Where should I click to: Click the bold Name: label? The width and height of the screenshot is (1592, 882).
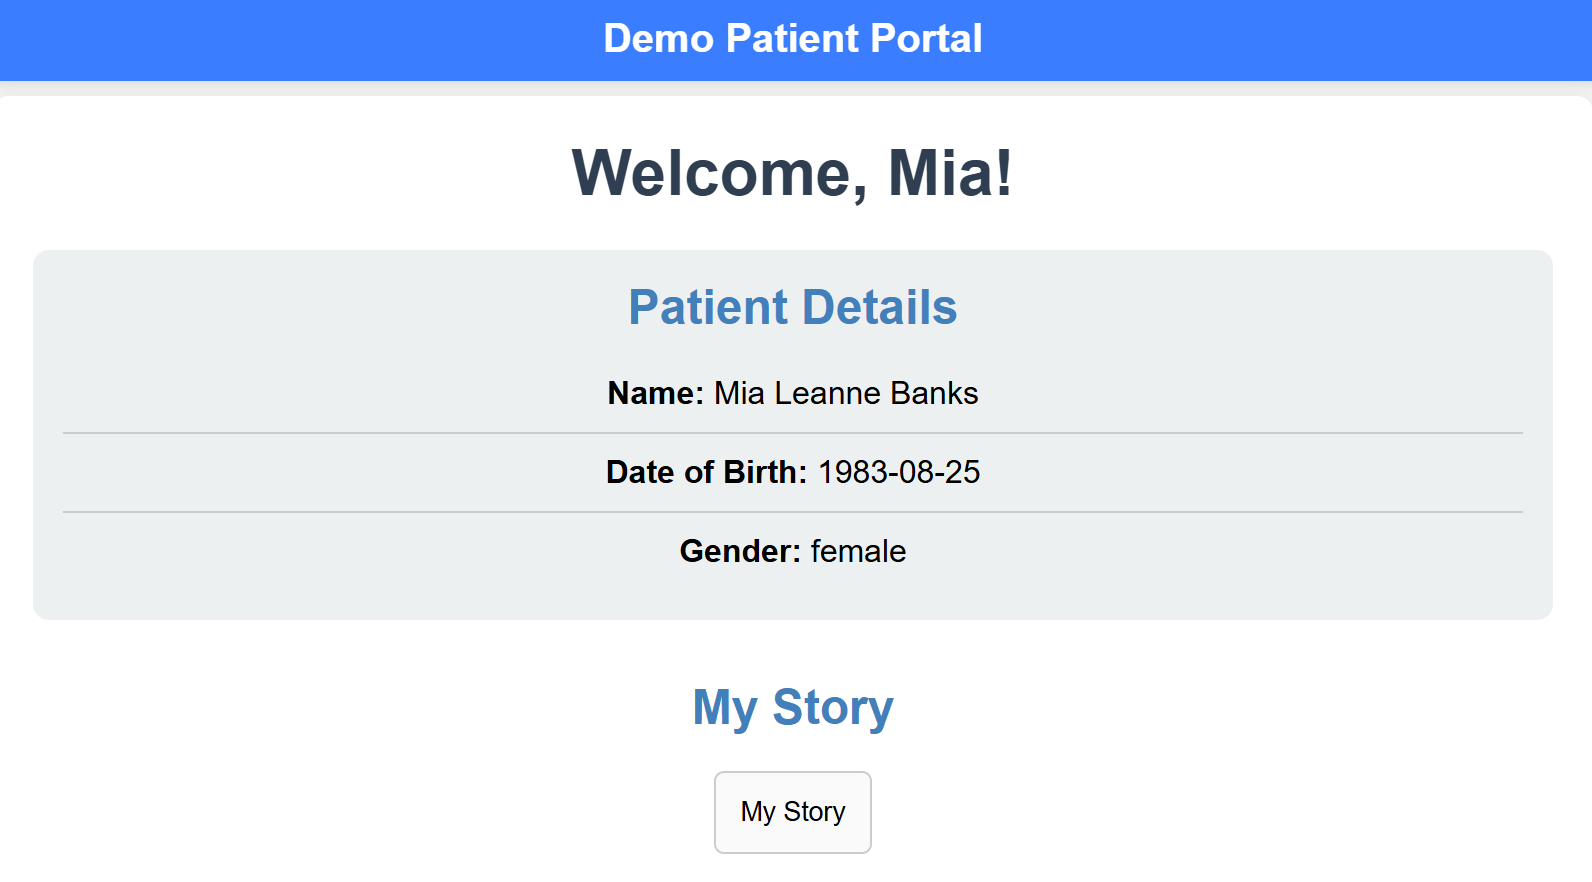click(x=655, y=393)
